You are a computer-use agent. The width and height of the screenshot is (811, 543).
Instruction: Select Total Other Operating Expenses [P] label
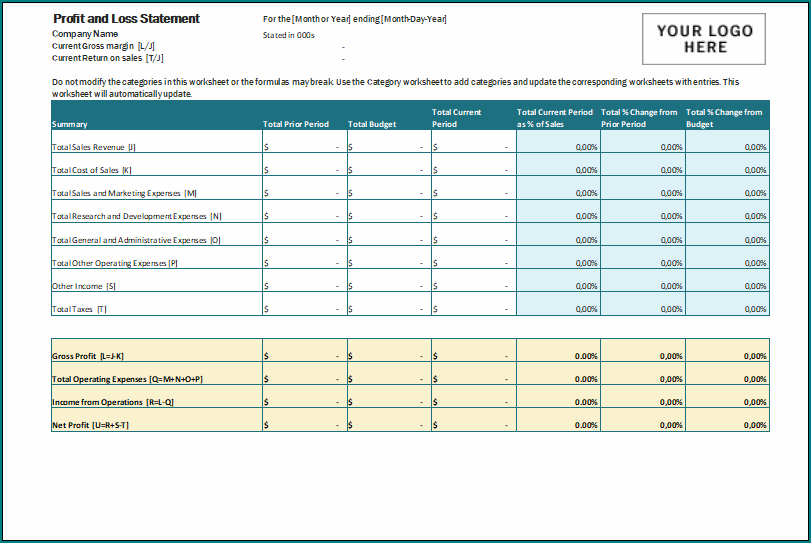115,263
